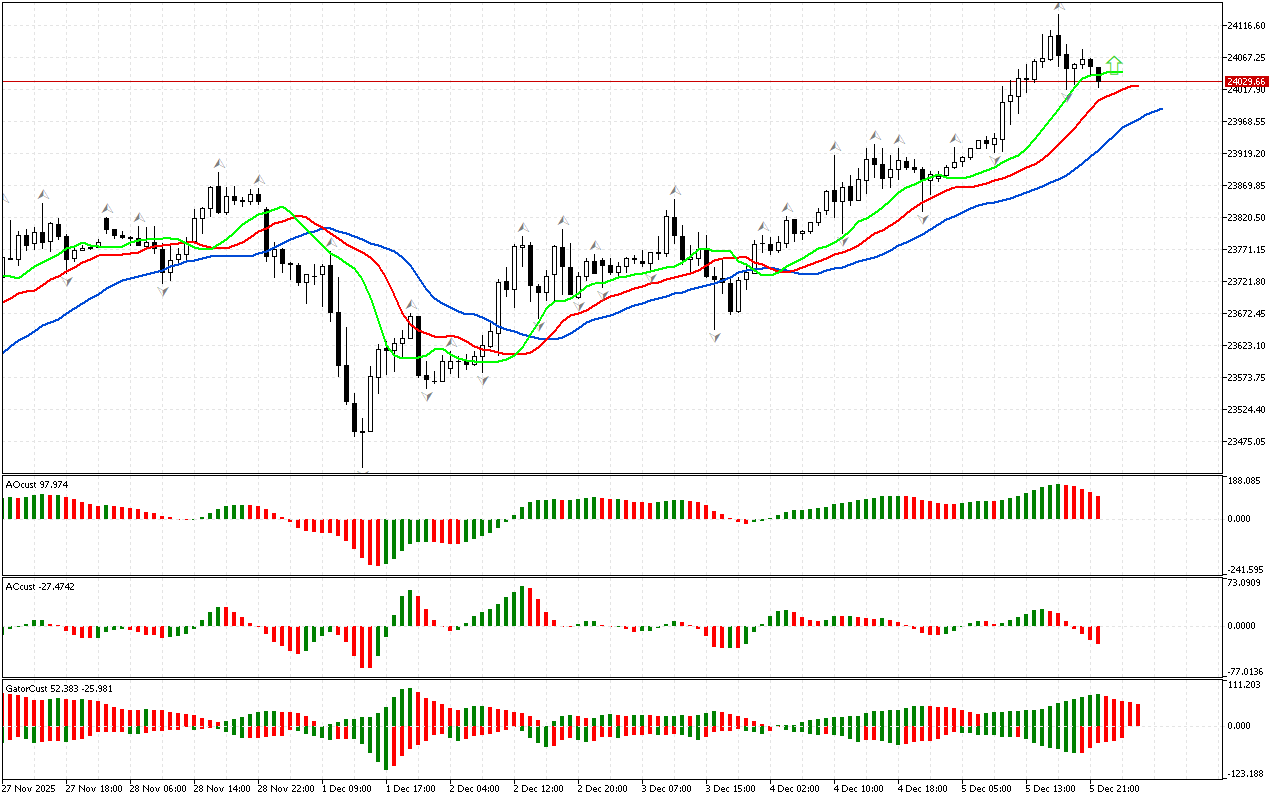
Task: Select the 5 Dec 21:00 time axis label
Action: click(1114, 789)
